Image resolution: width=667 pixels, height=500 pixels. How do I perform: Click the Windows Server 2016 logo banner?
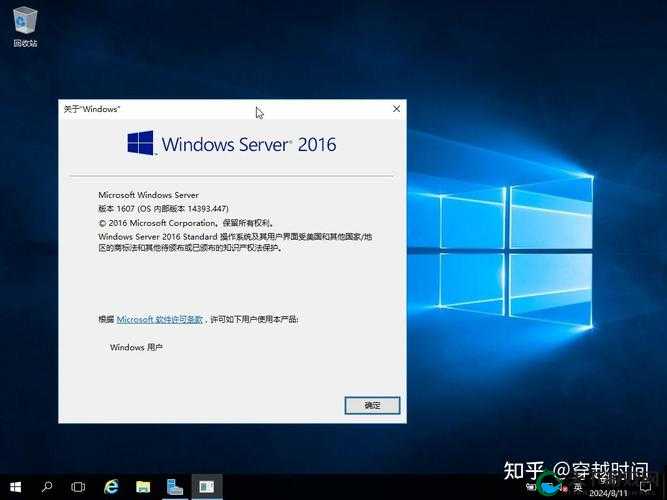[232, 144]
